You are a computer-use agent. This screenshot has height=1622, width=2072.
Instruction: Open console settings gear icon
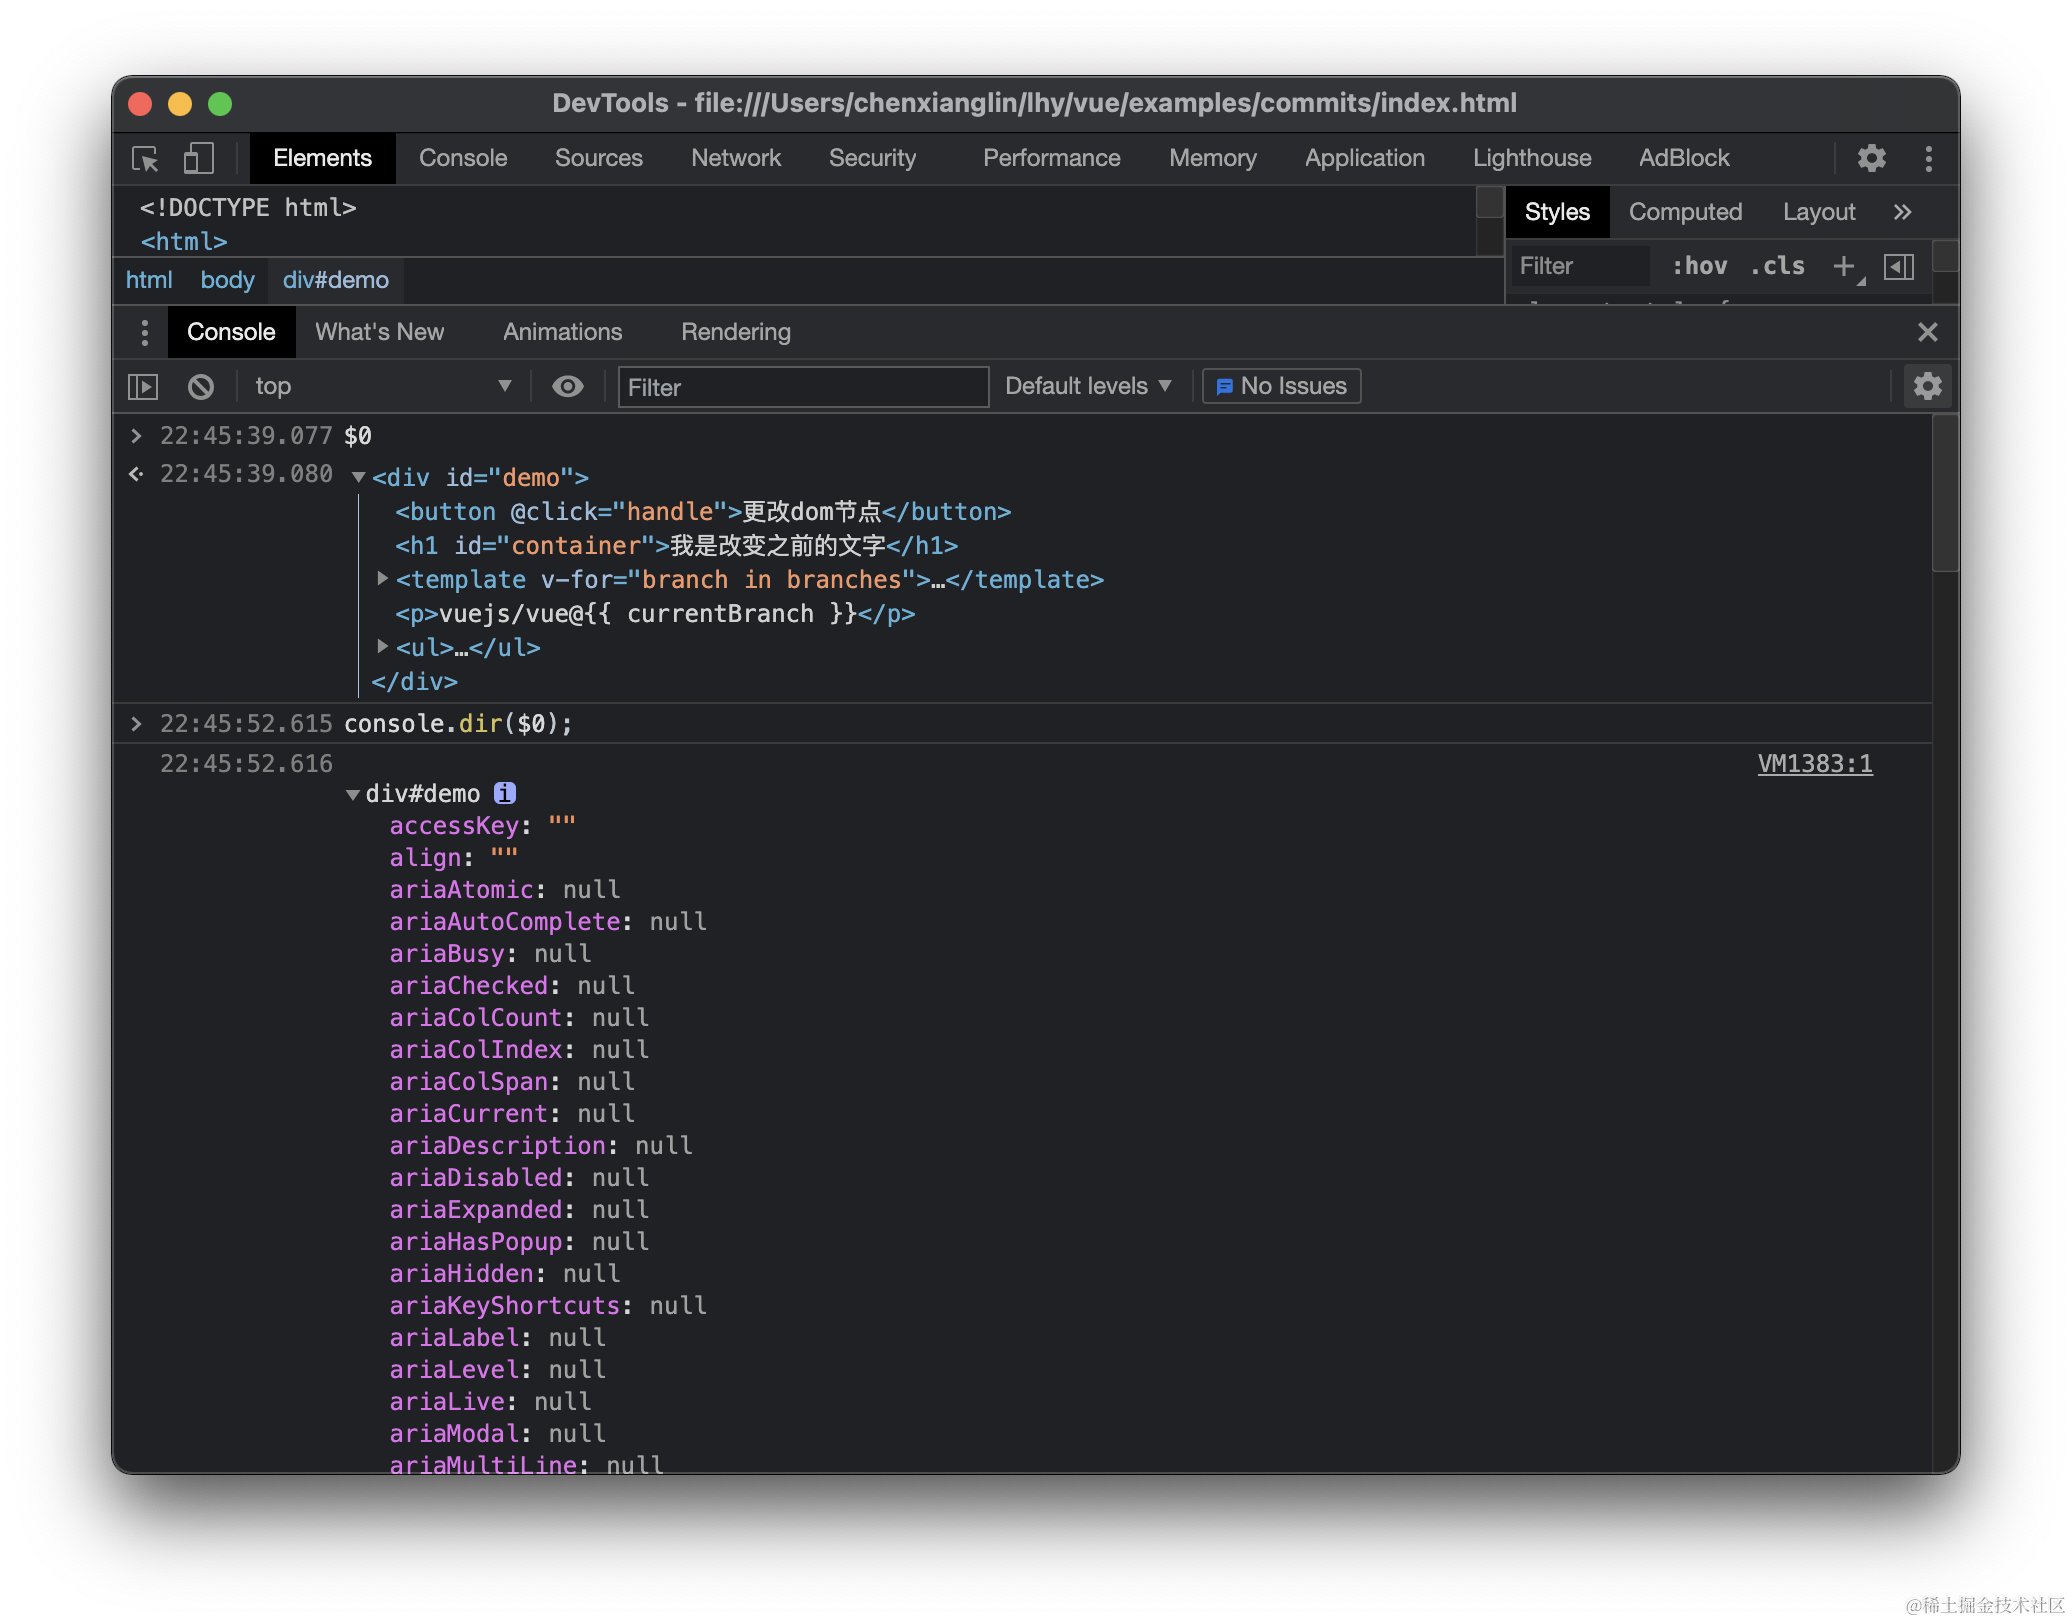(1927, 387)
